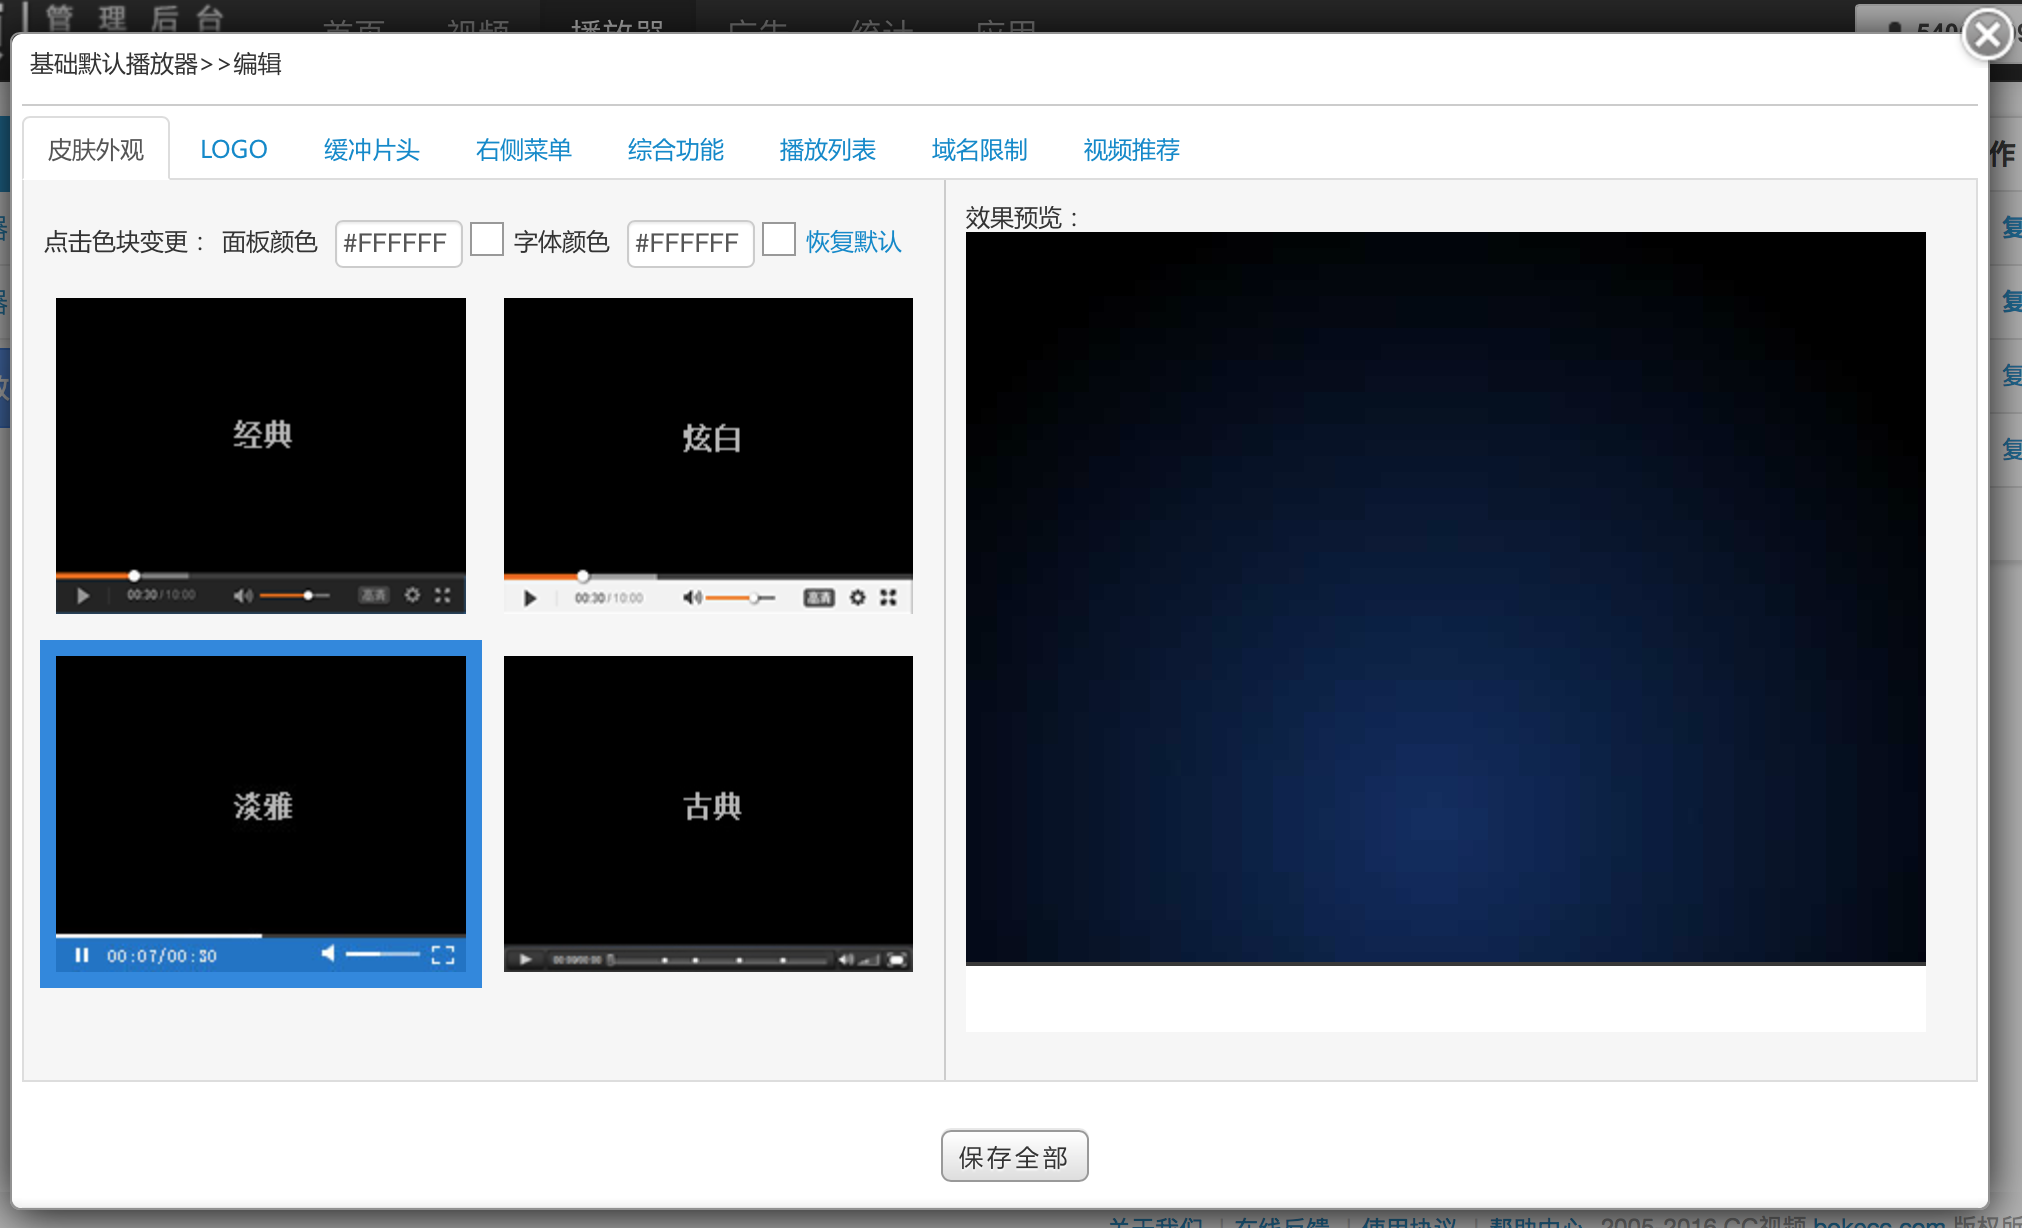2022x1228 pixels.
Task: Click the panel color hex input field
Action: tap(398, 243)
